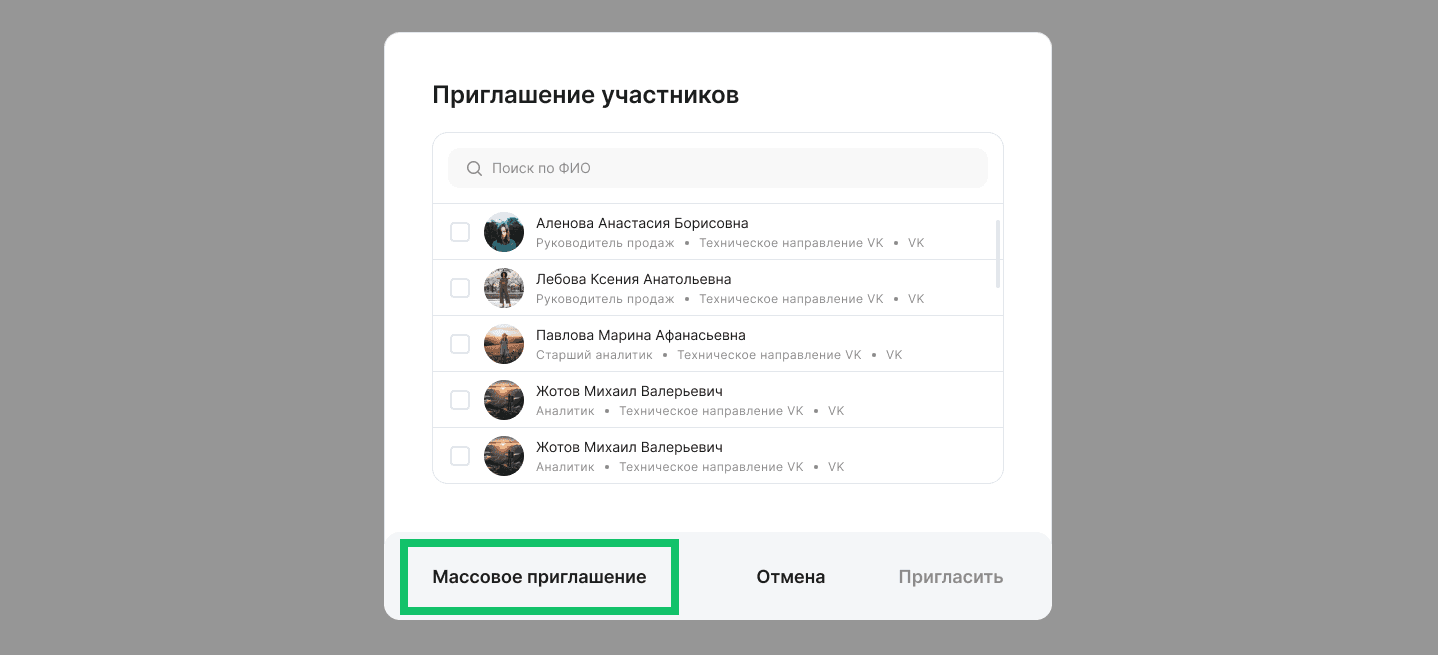1438x655 pixels.
Task: Click the Поиск по ФИО search field
Action: point(717,168)
